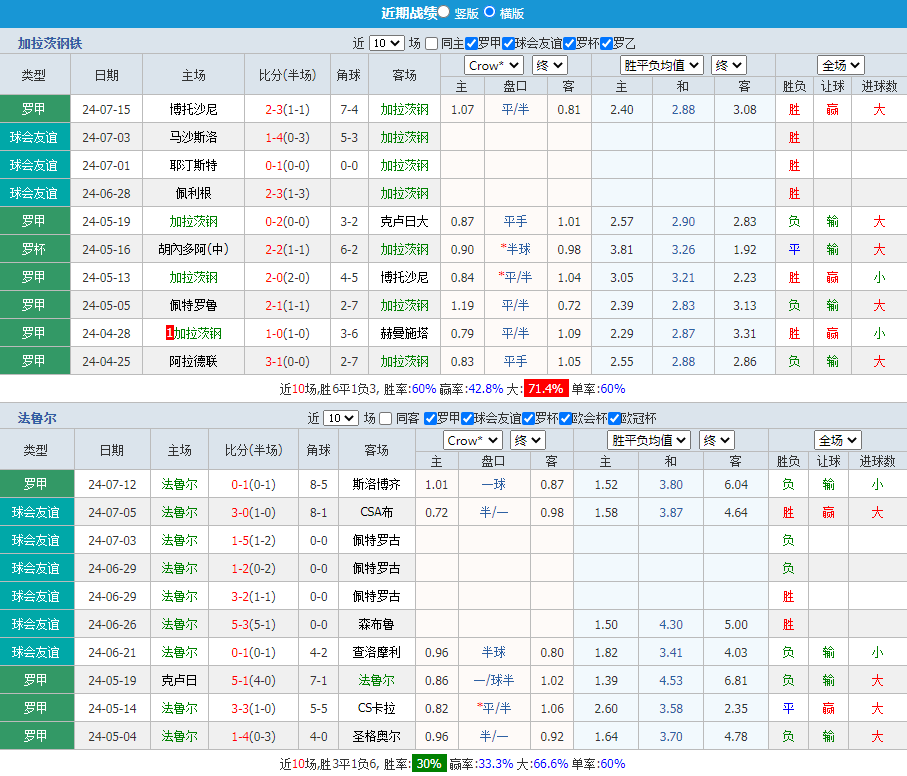Expand 胜平负均值 dropdown in 法鲁尔 table
Screen dimensions: 907x776
(x=648, y=440)
